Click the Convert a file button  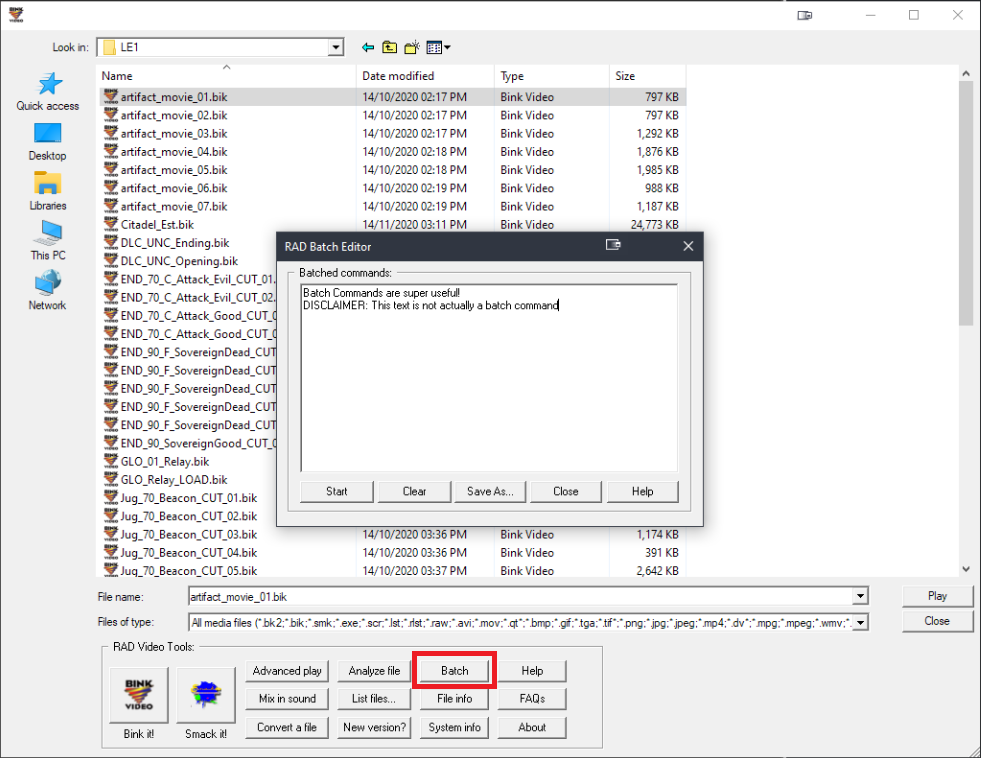(287, 727)
